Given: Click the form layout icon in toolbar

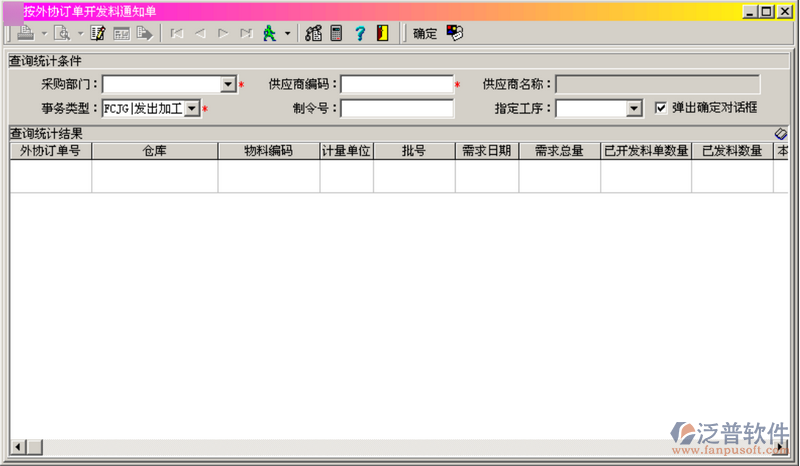Looking at the screenshot, I should pyautogui.click(x=121, y=34).
